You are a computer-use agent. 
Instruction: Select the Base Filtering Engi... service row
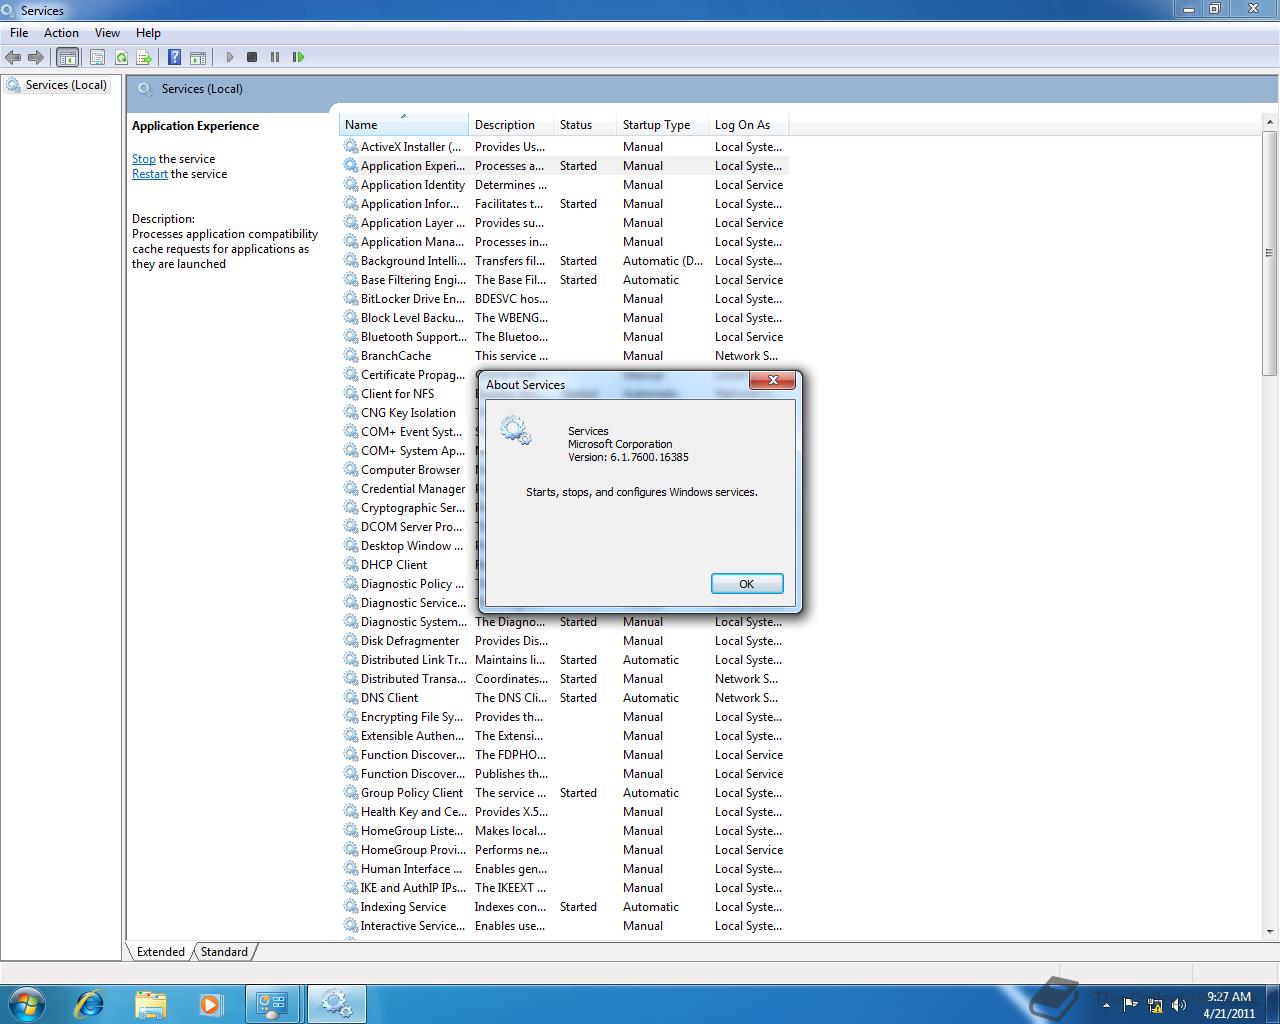click(565, 280)
